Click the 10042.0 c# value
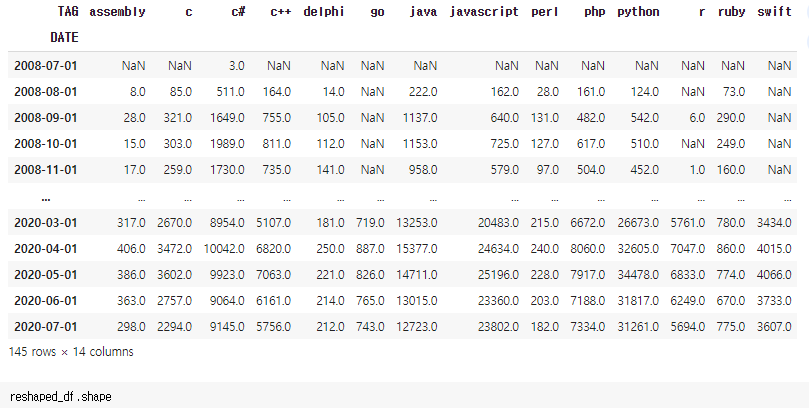This screenshot has height=408, width=809. 224,249
